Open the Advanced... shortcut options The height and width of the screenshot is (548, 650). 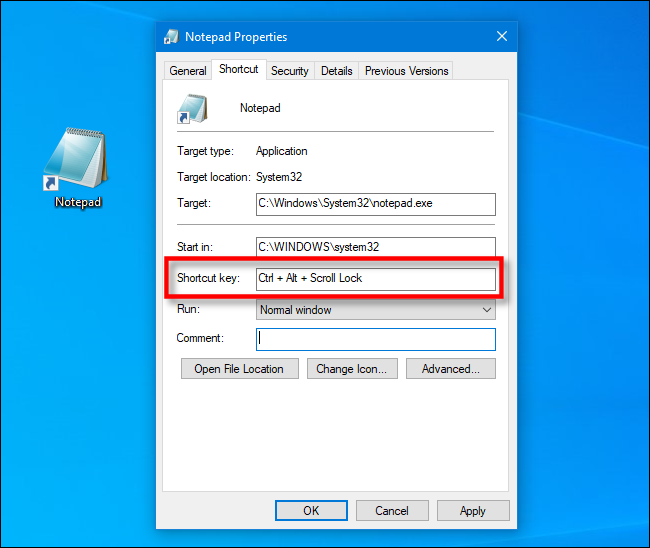point(451,369)
